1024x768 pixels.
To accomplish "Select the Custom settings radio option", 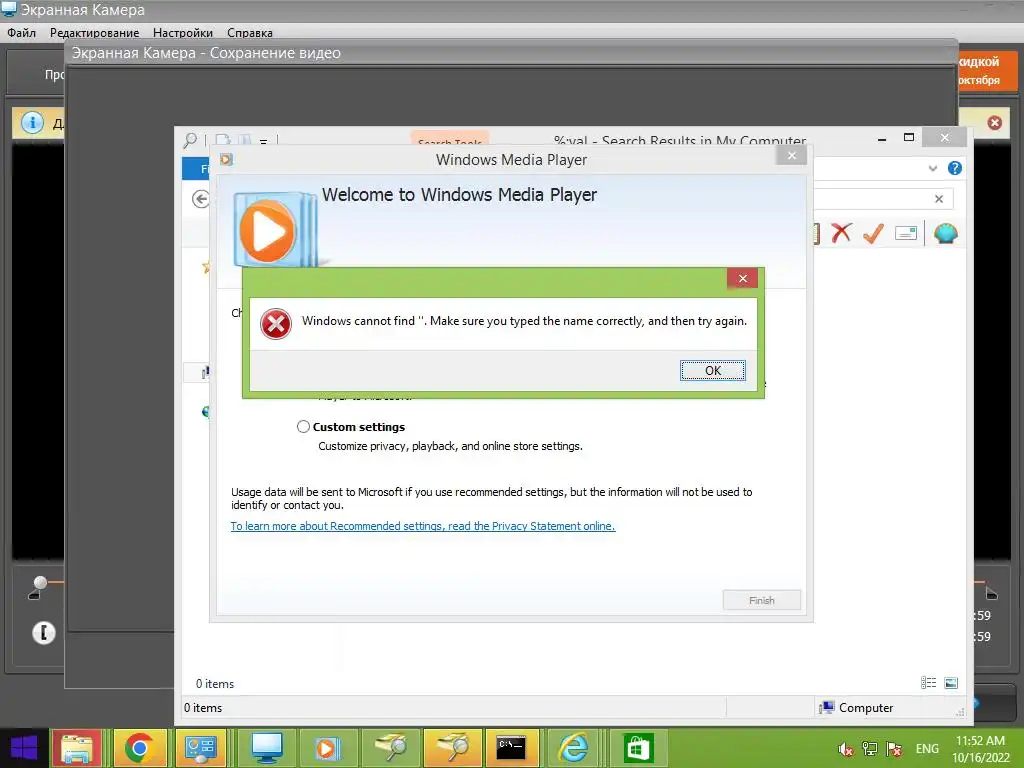I will pos(303,426).
